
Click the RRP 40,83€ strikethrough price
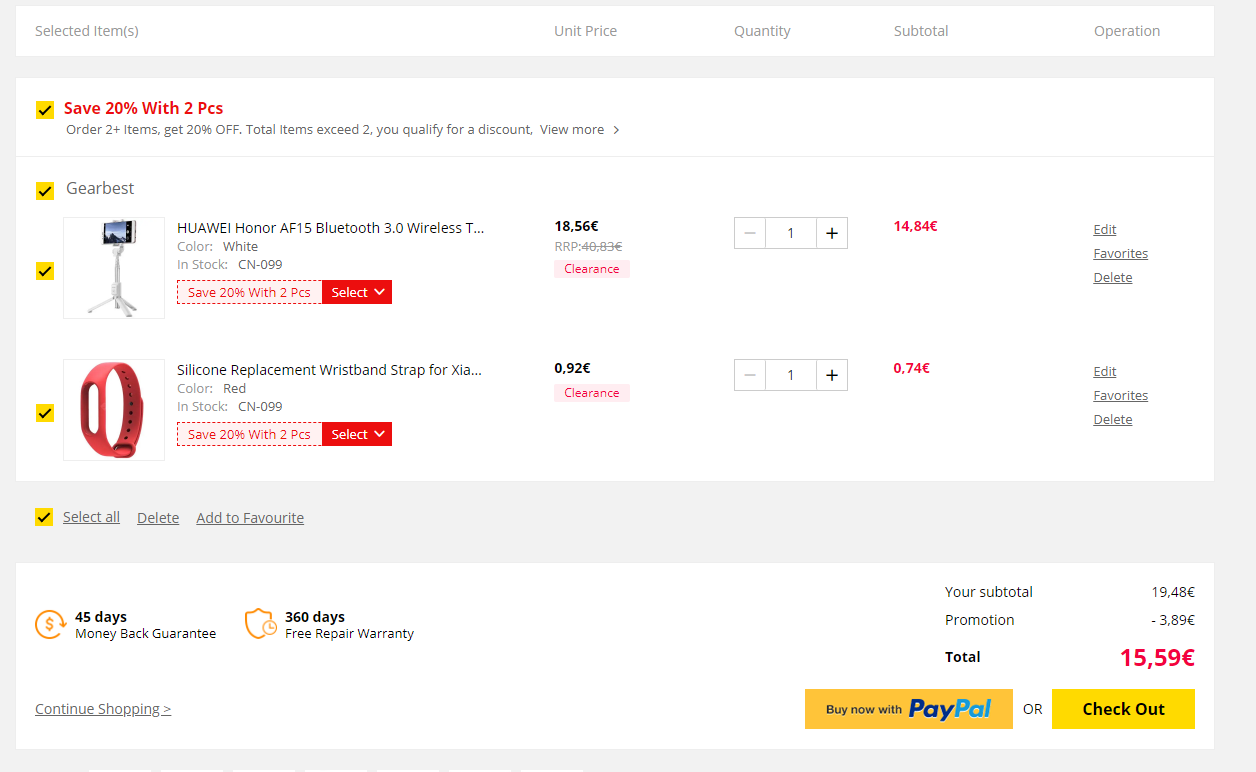(588, 246)
